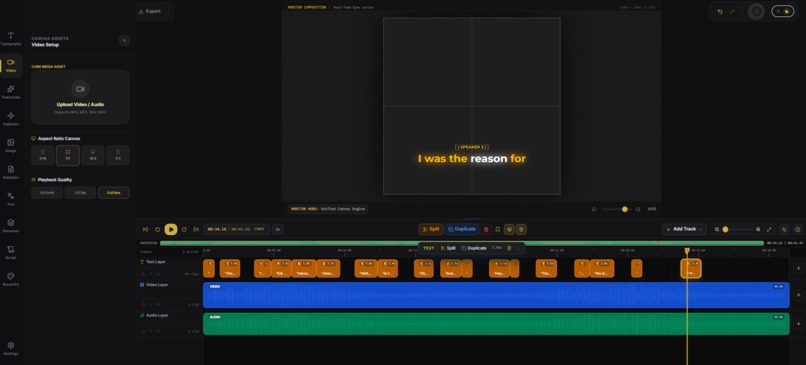Select 16:9 aspect ratio canvas
Screen dimensions: 806x365
click(93, 155)
